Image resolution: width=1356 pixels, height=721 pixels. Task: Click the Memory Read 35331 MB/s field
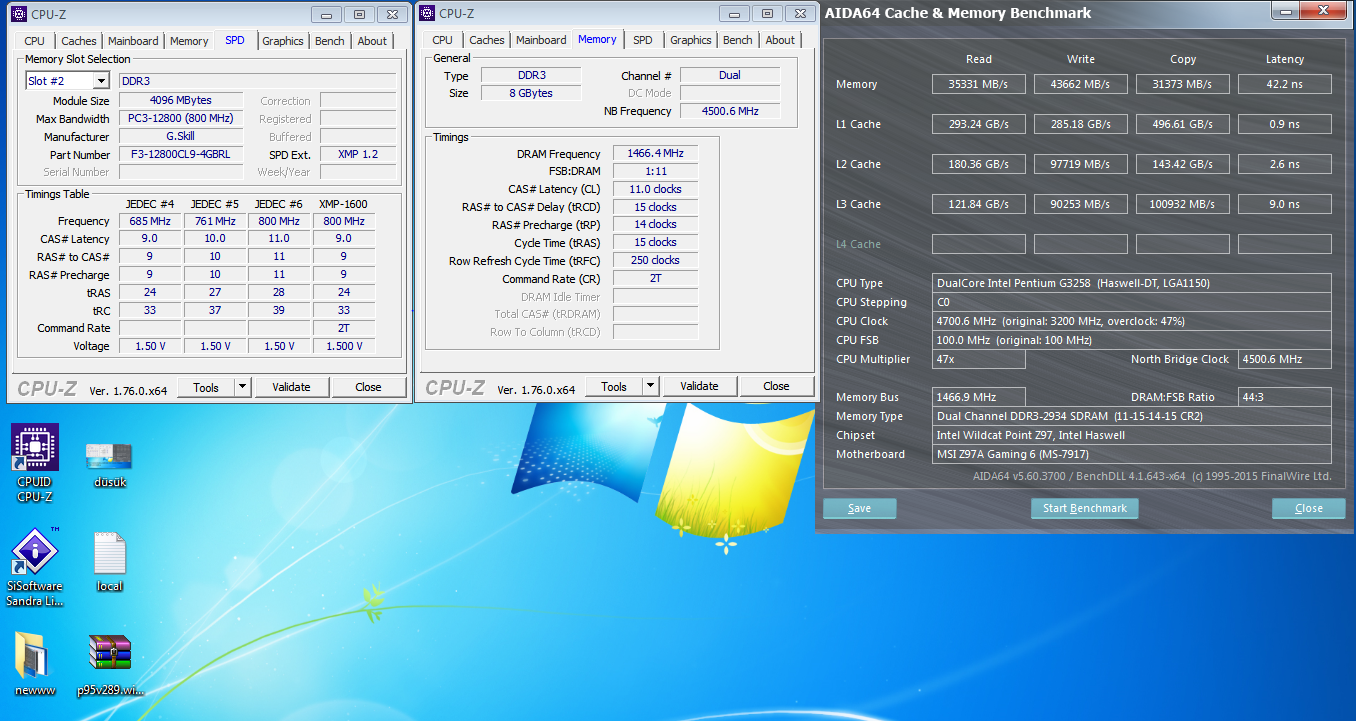[979, 84]
